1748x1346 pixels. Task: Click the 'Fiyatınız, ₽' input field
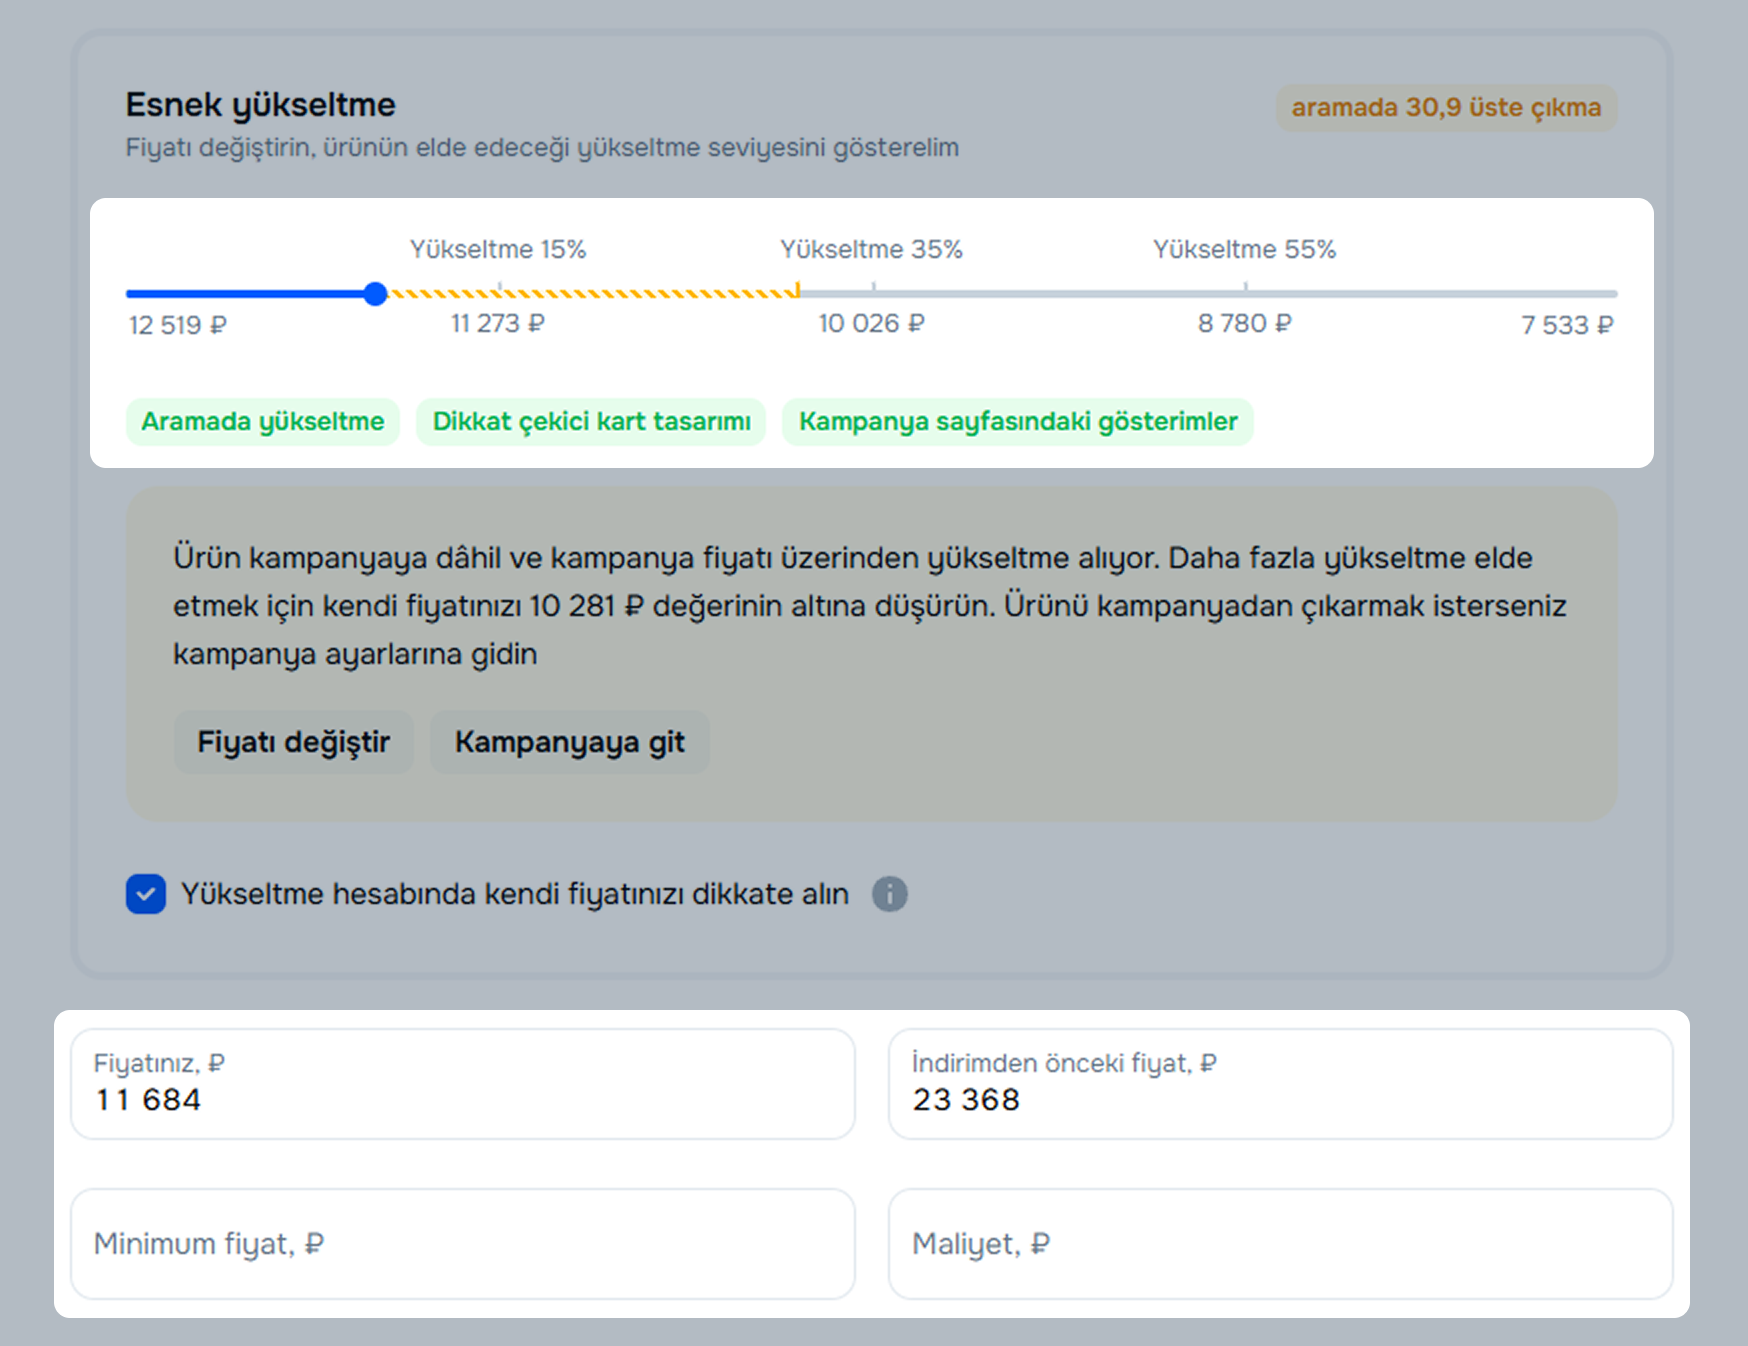click(x=462, y=1084)
